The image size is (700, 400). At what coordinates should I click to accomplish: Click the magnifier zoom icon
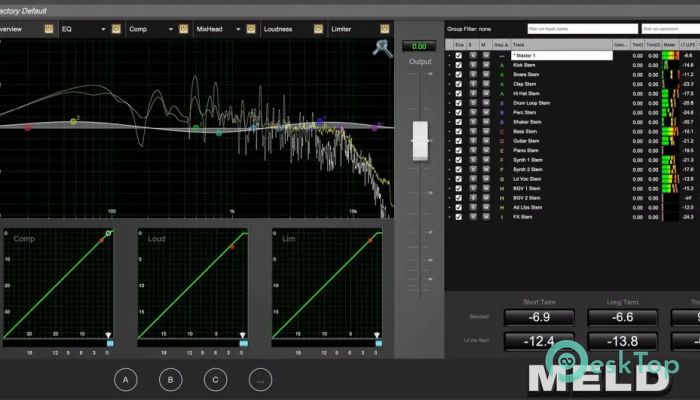click(x=382, y=50)
